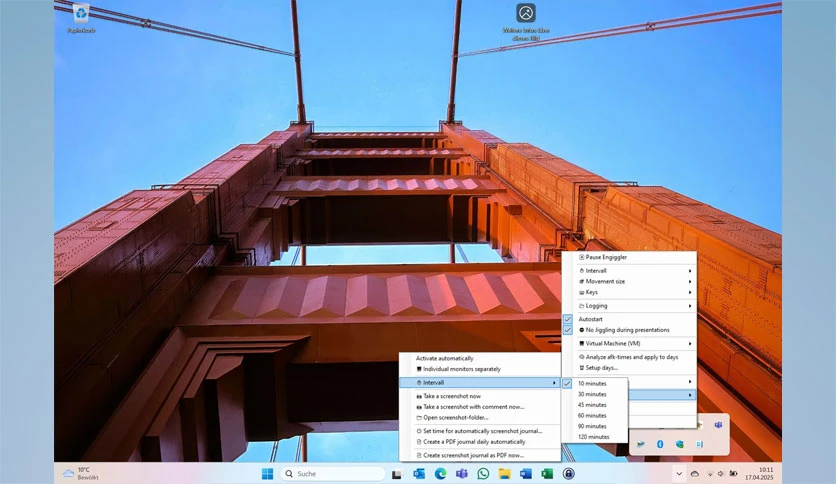
Task: Expand the Keys submenu
Action: pos(629,292)
